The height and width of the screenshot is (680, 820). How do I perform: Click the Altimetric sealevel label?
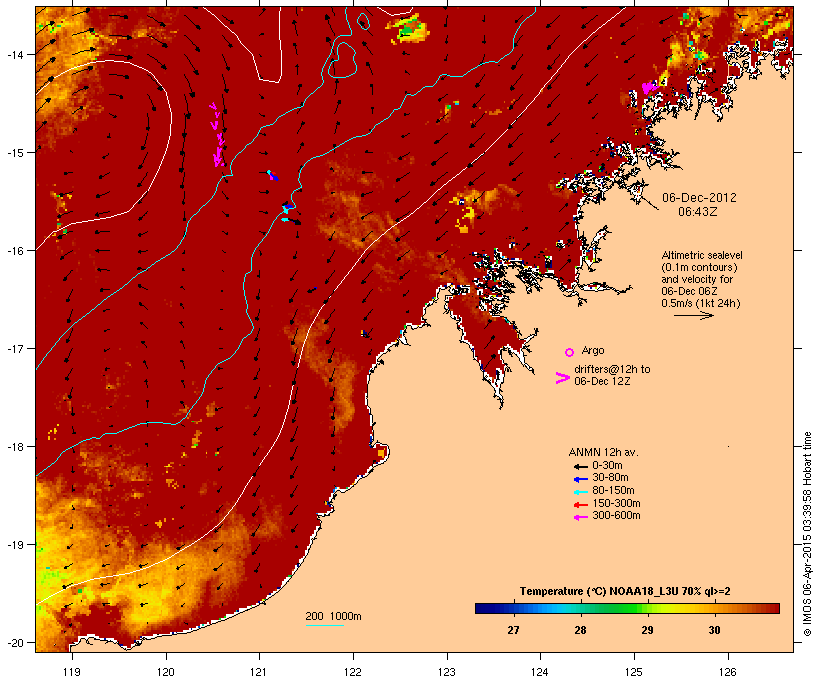(x=702, y=255)
